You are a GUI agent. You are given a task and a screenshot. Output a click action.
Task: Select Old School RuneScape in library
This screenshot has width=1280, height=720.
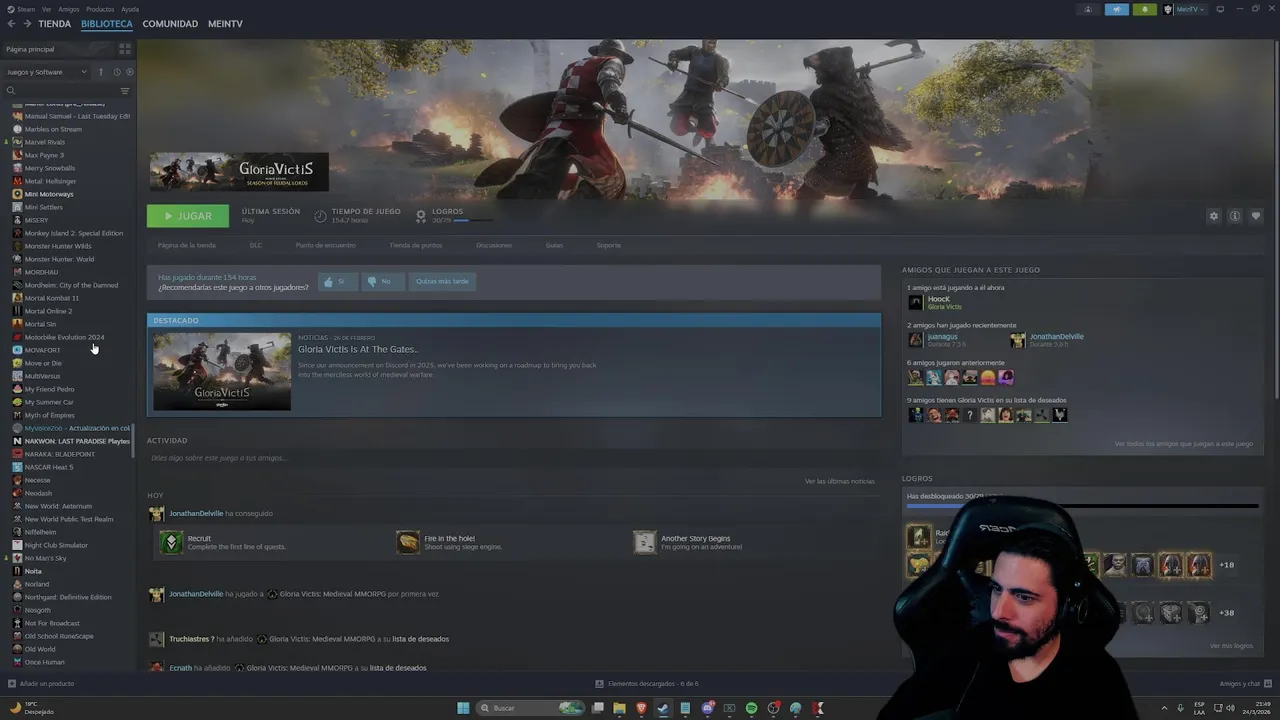pos(59,636)
